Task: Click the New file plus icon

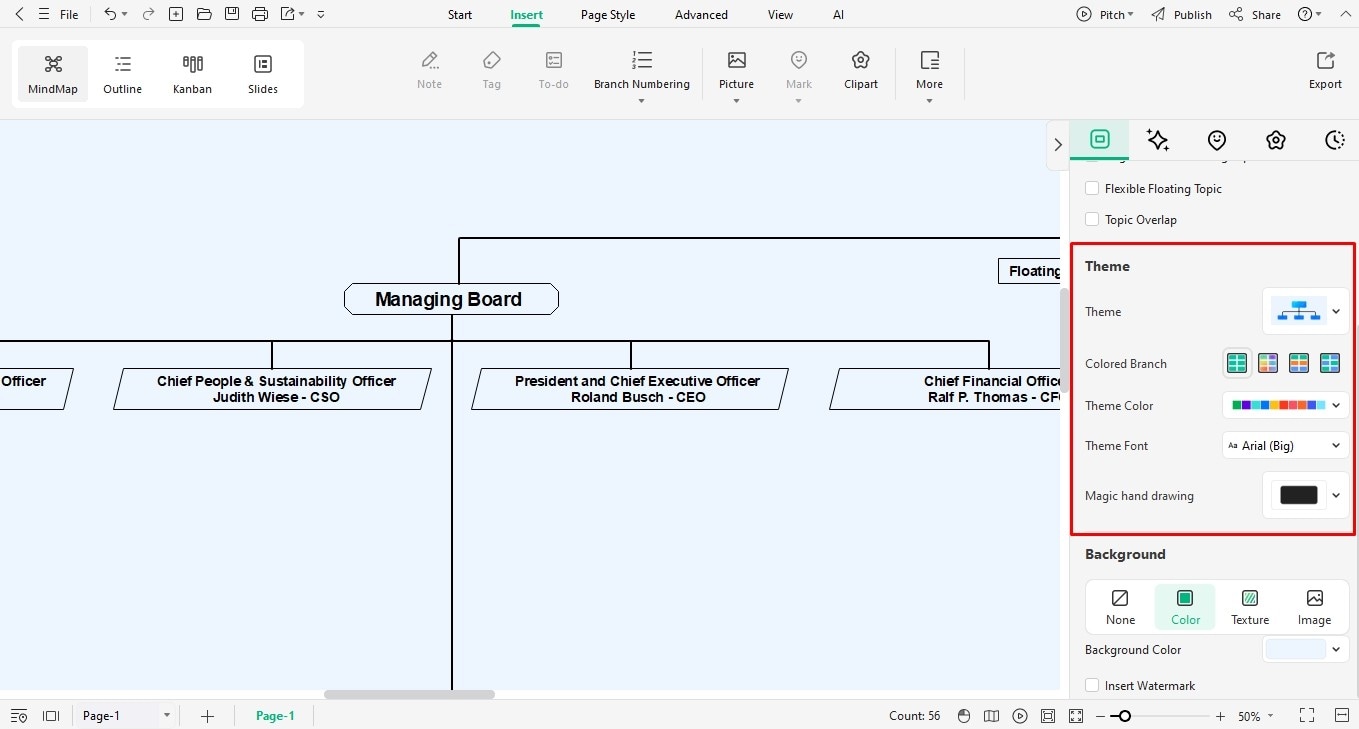Action: [176, 14]
